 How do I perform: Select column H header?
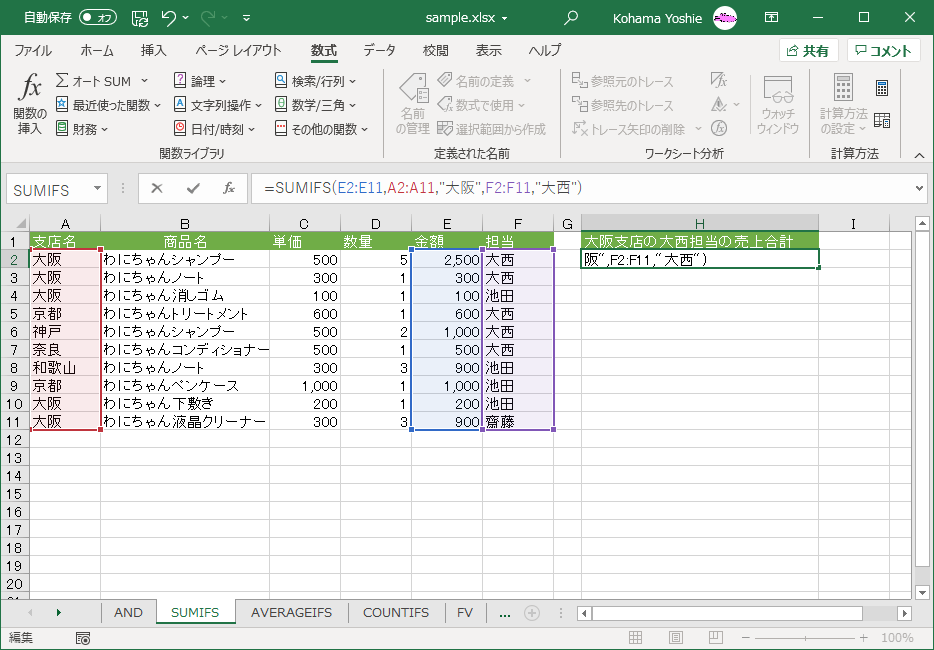coord(700,223)
